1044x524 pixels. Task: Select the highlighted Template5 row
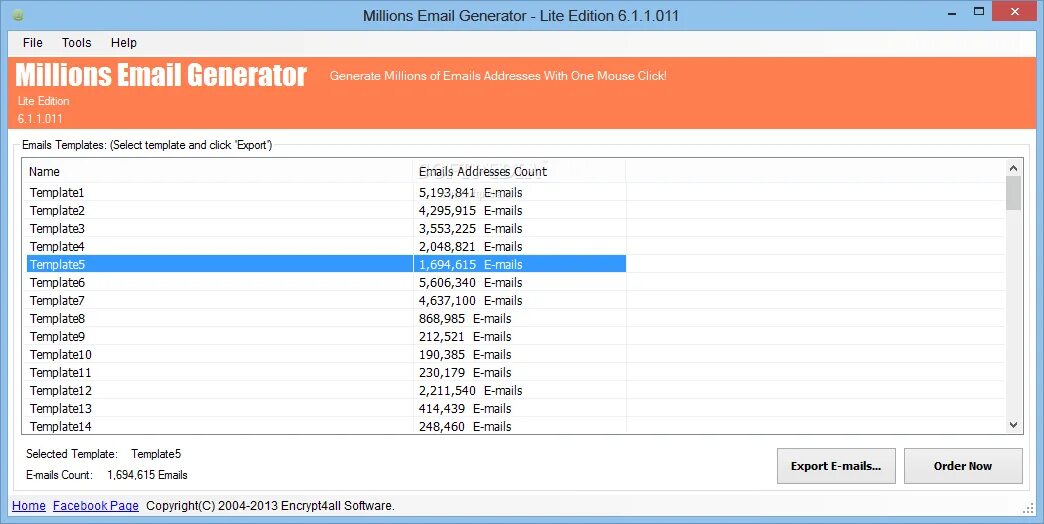point(326,264)
